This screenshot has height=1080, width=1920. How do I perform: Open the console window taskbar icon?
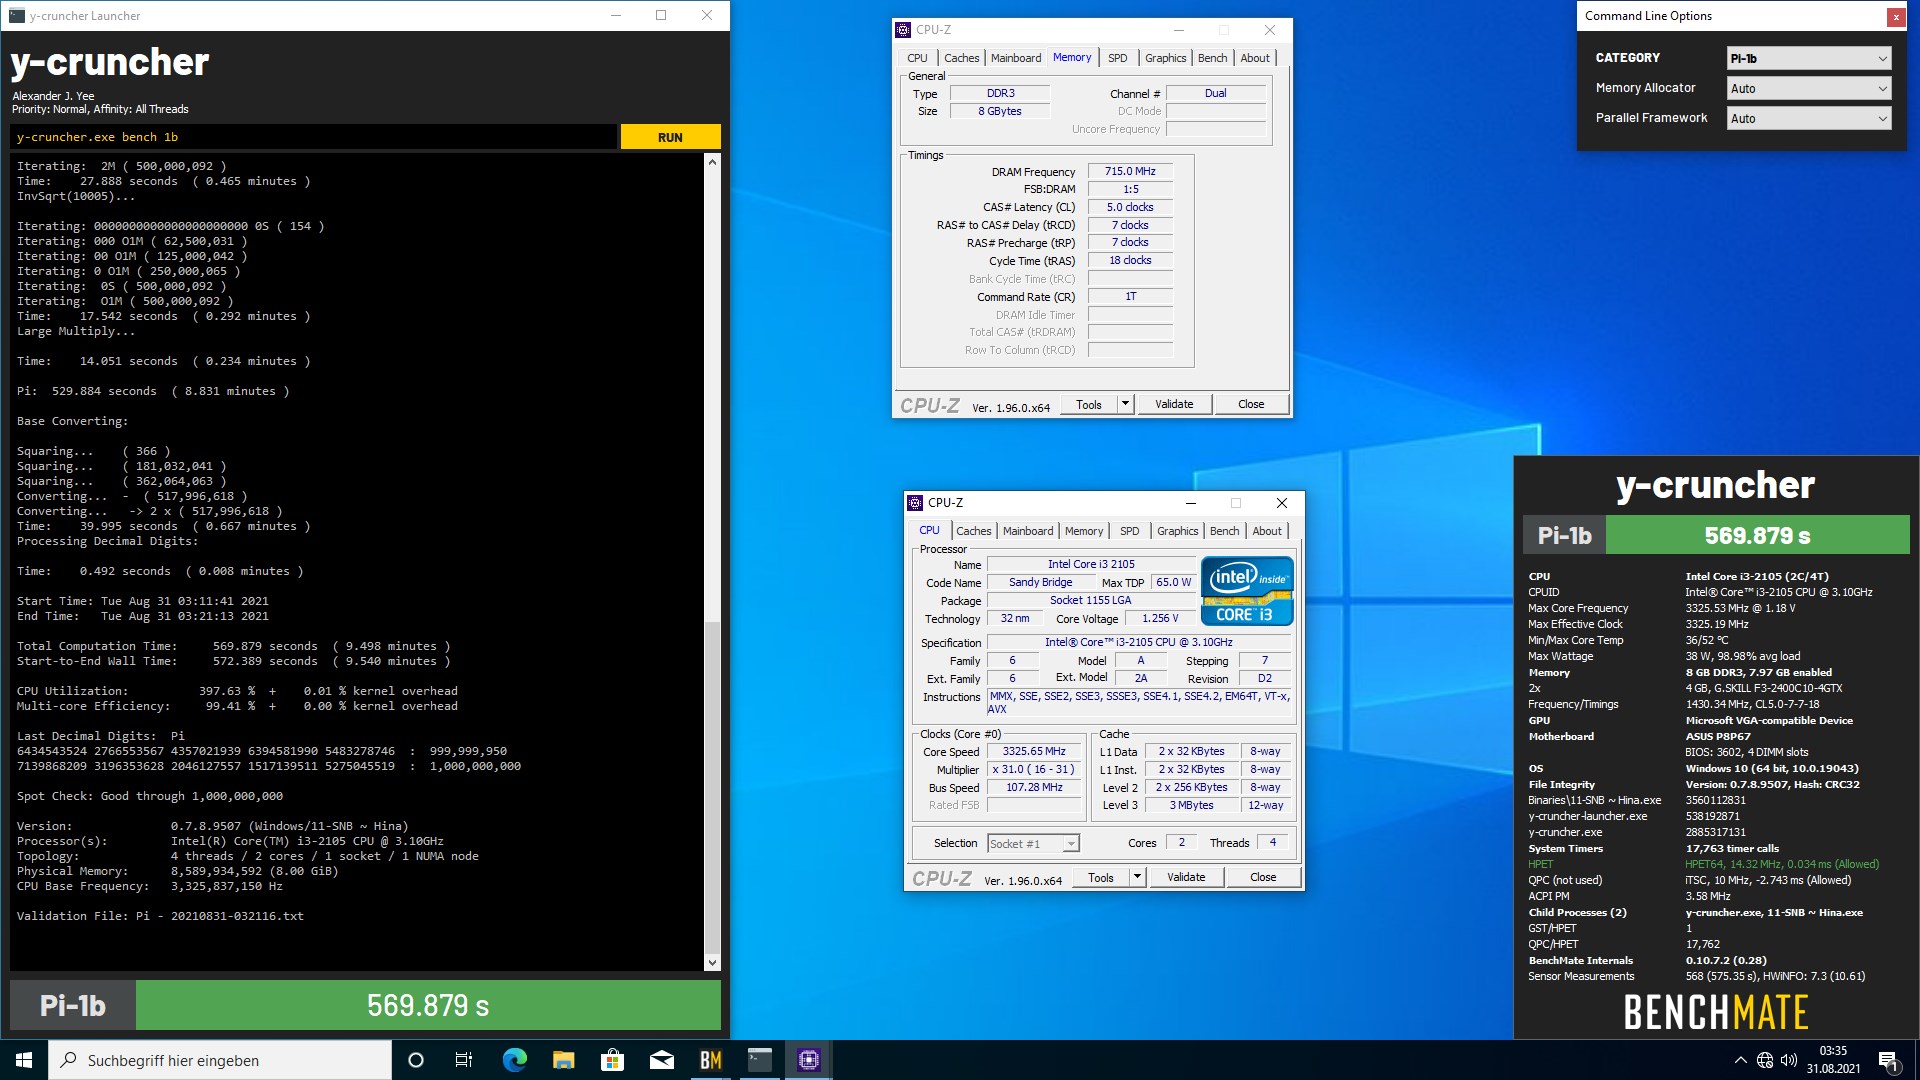[760, 1060]
